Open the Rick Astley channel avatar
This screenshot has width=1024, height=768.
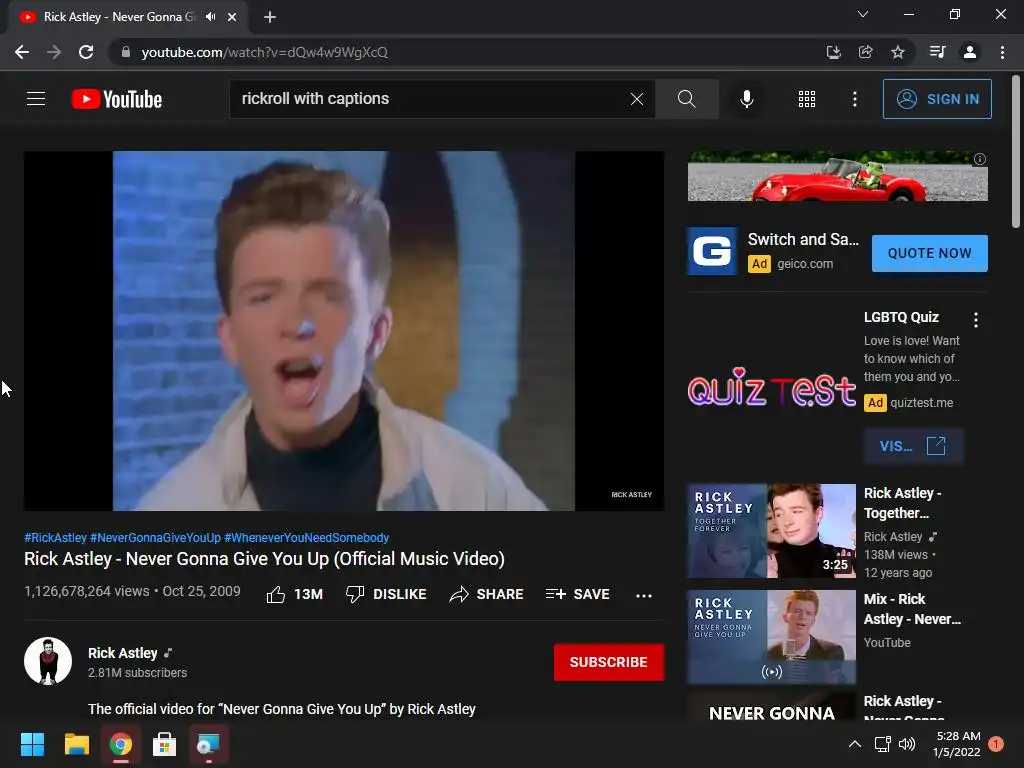[x=48, y=661]
